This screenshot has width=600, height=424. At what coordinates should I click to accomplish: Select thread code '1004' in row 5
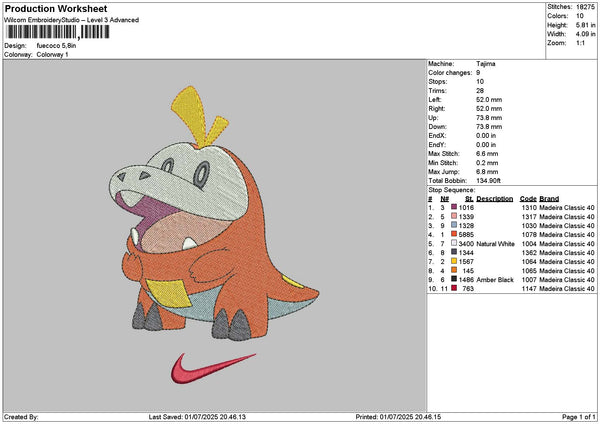(529, 244)
